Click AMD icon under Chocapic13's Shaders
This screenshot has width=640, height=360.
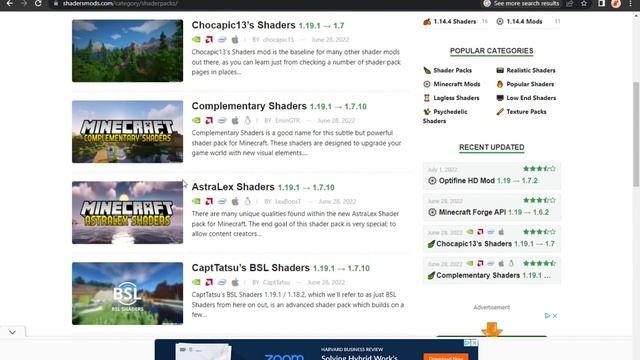pyautogui.click(x=209, y=40)
